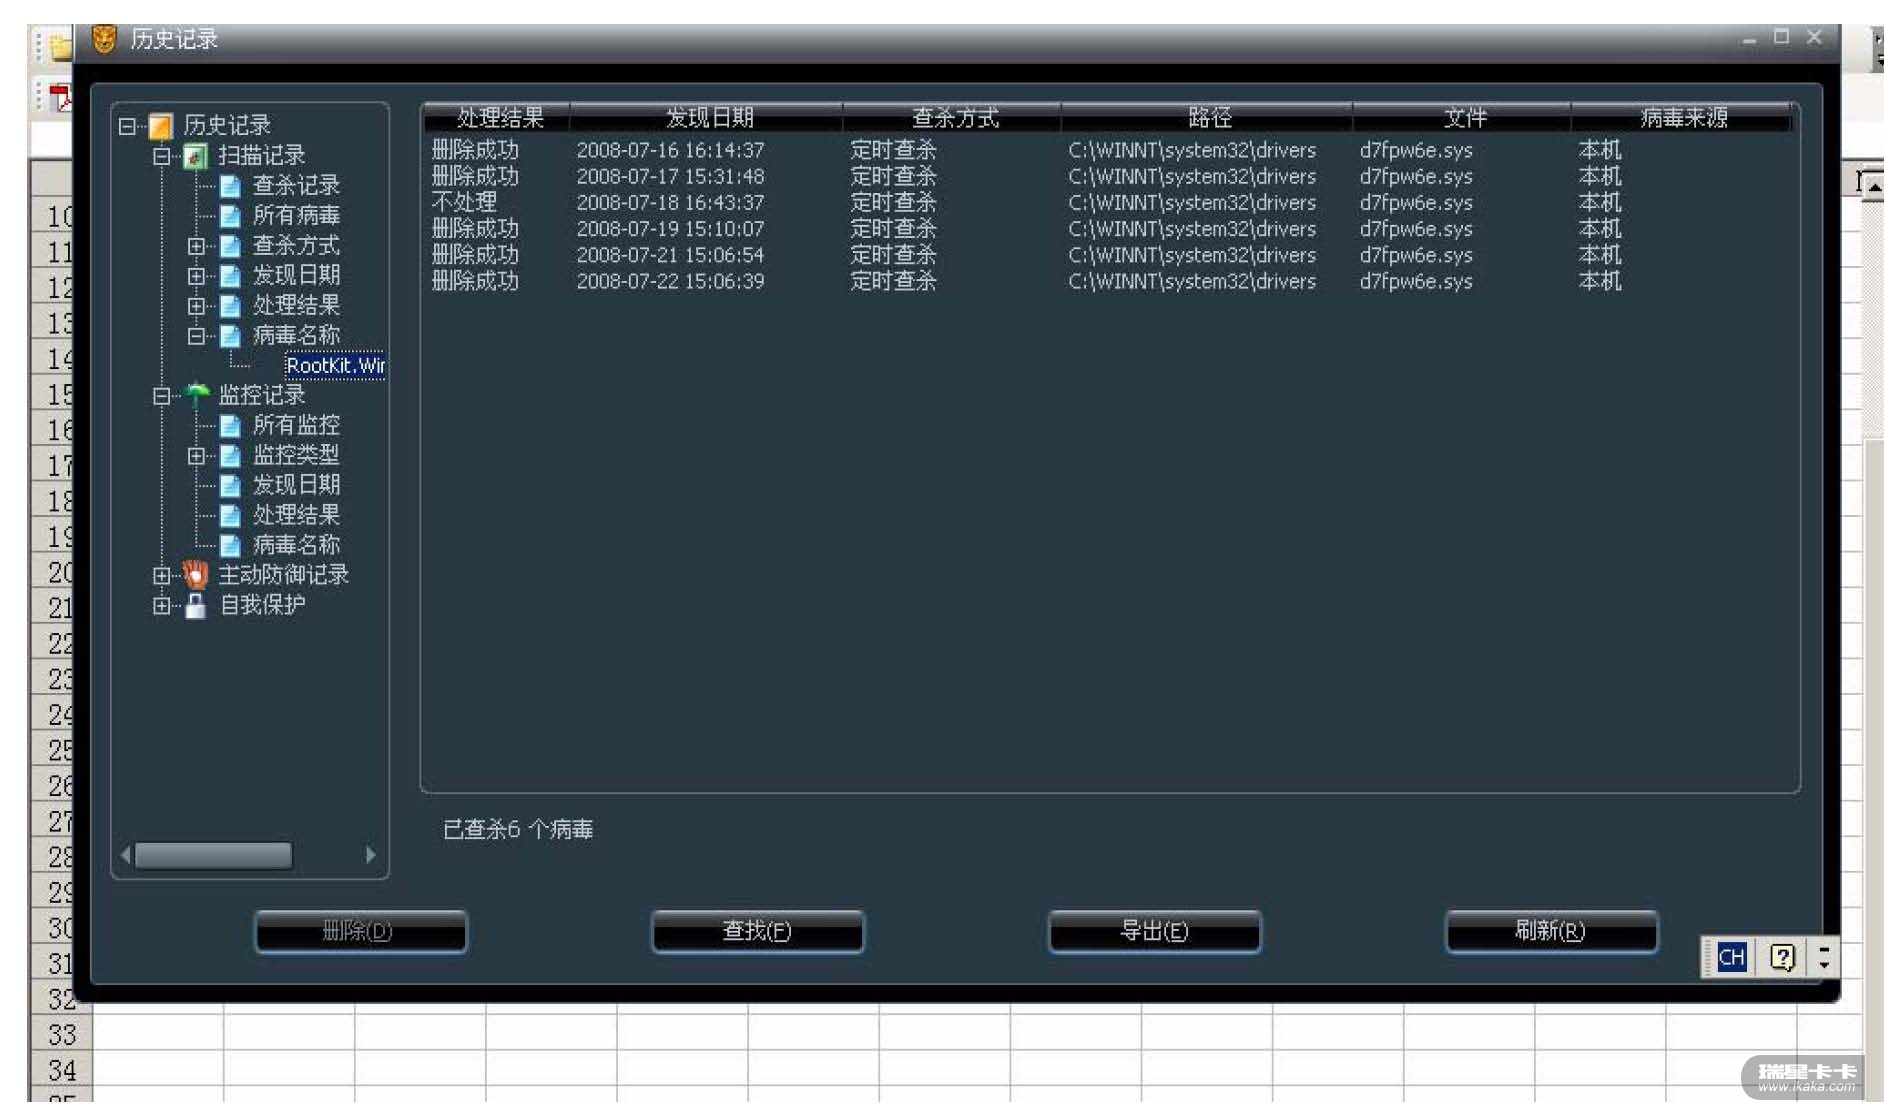Click 已查杀6 个病毒 status text
This screenshot has width=1884, height=1112.
[x=518, y=829]
